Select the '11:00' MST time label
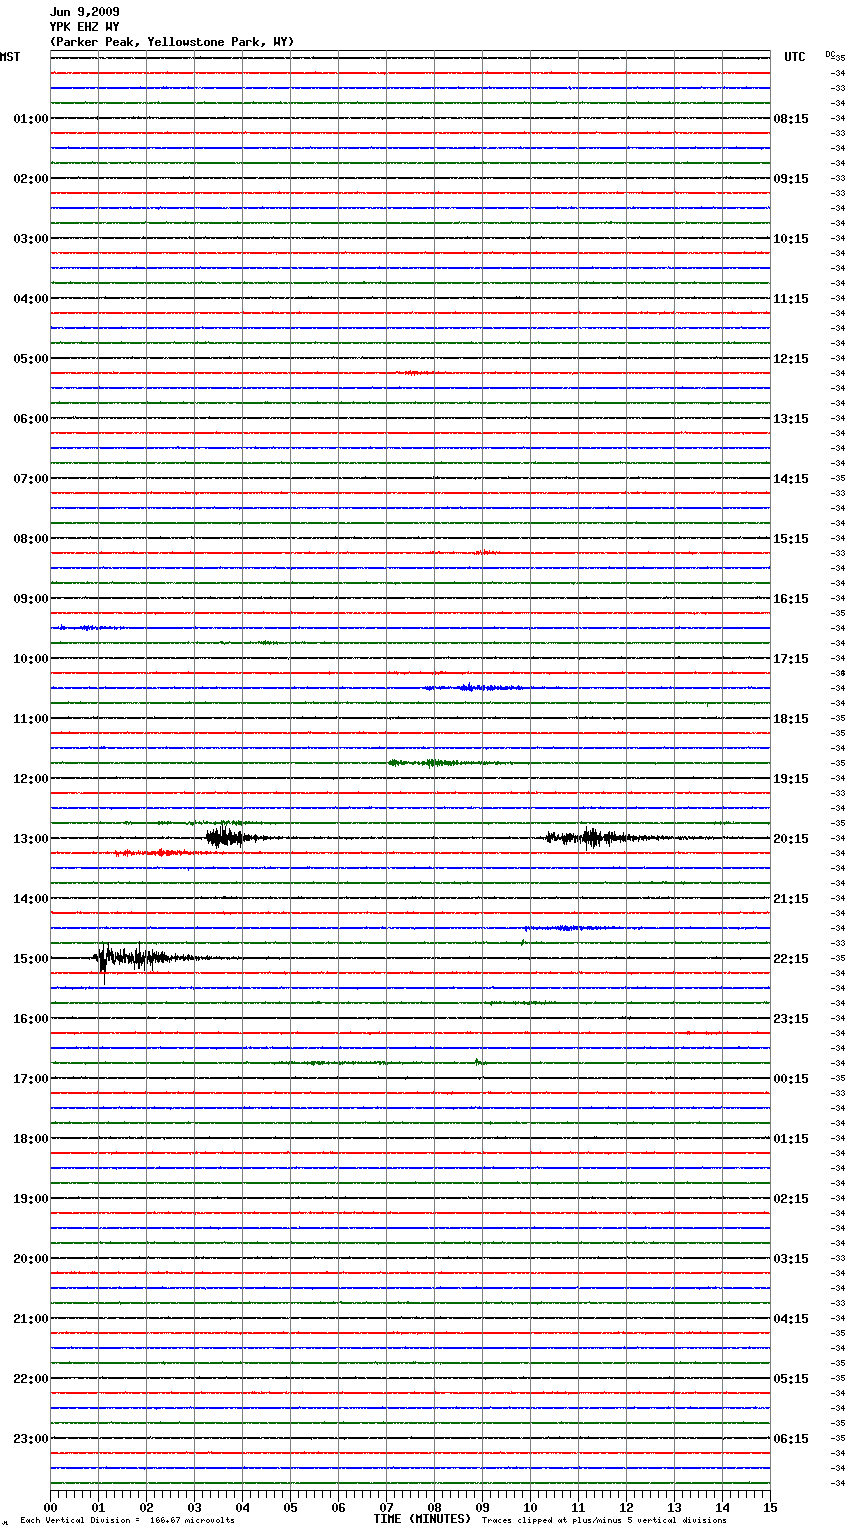850x1534 pixels. tap(31, 719)
